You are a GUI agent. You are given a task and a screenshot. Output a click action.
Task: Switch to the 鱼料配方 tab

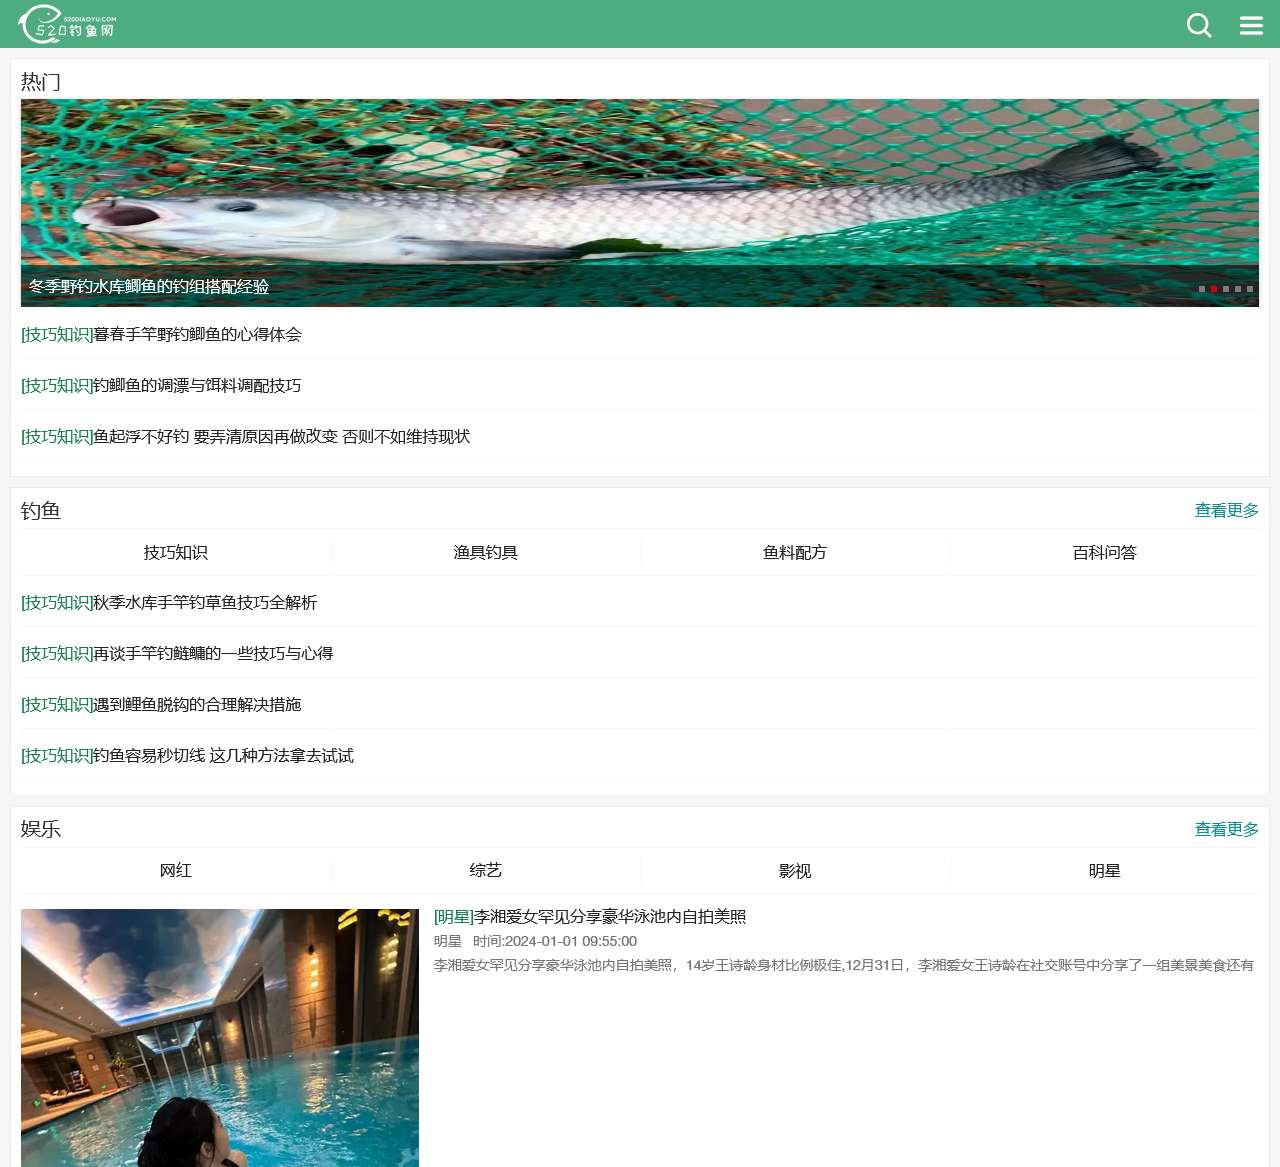pos(794,552)
